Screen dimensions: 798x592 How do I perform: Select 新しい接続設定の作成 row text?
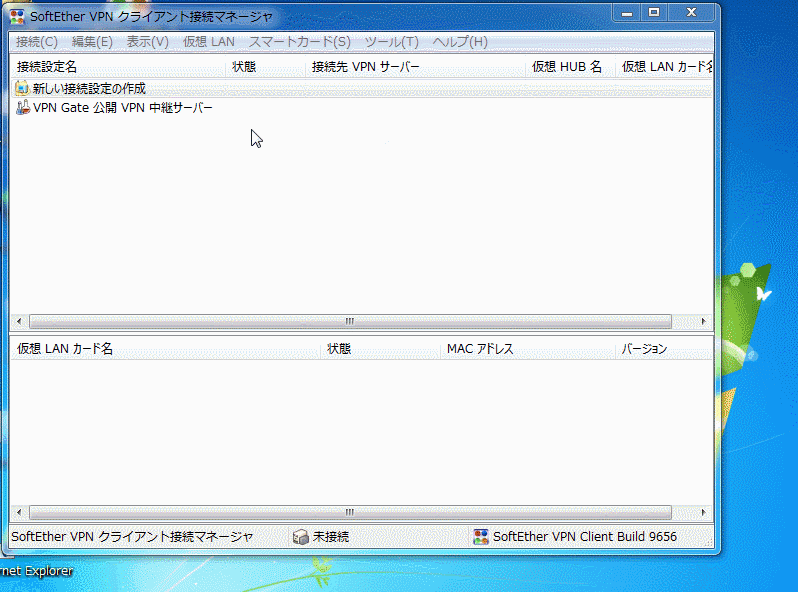click(90, 89)
